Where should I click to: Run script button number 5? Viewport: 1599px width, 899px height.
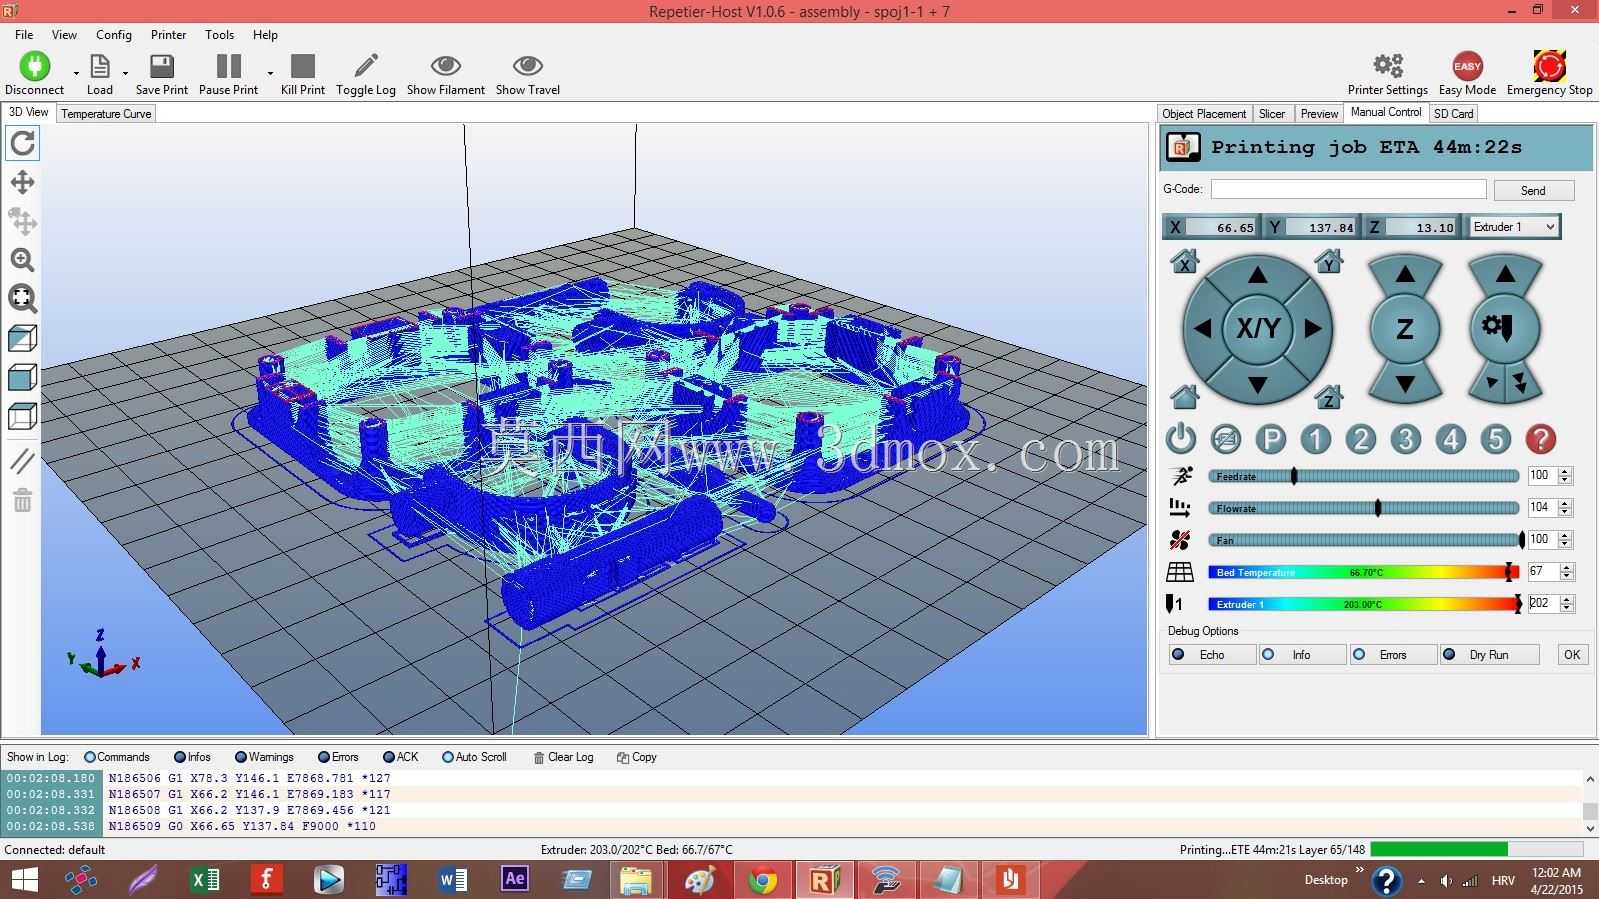[1496, 439]
